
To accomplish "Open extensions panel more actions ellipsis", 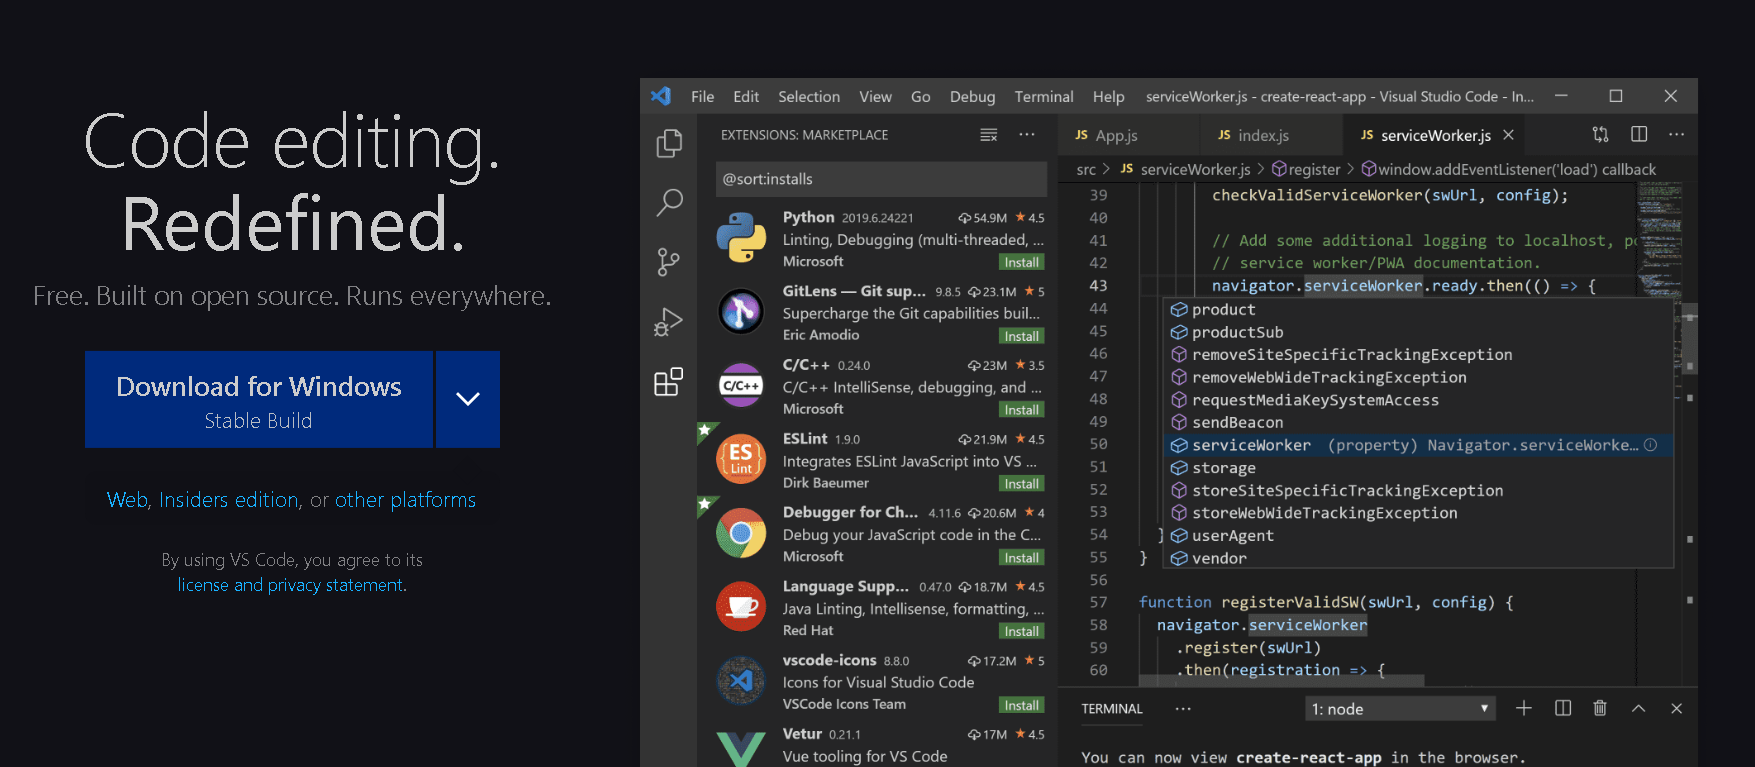I will (1027, 134).
